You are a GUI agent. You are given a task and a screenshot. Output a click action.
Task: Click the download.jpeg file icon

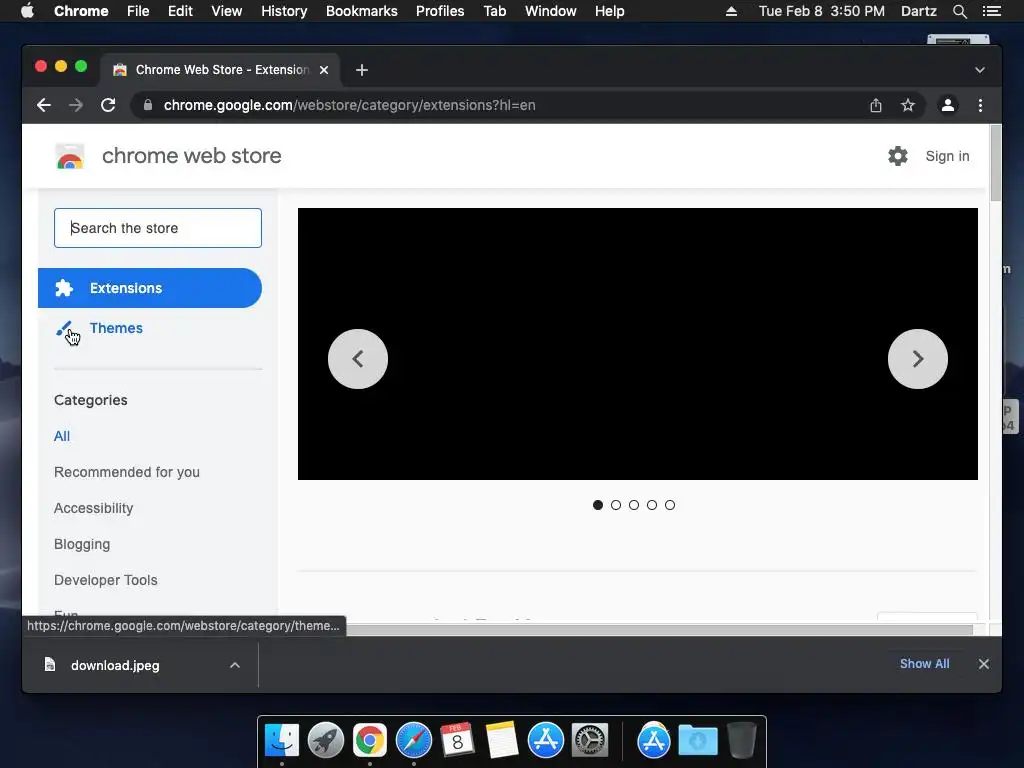click(x=50, y=665)
